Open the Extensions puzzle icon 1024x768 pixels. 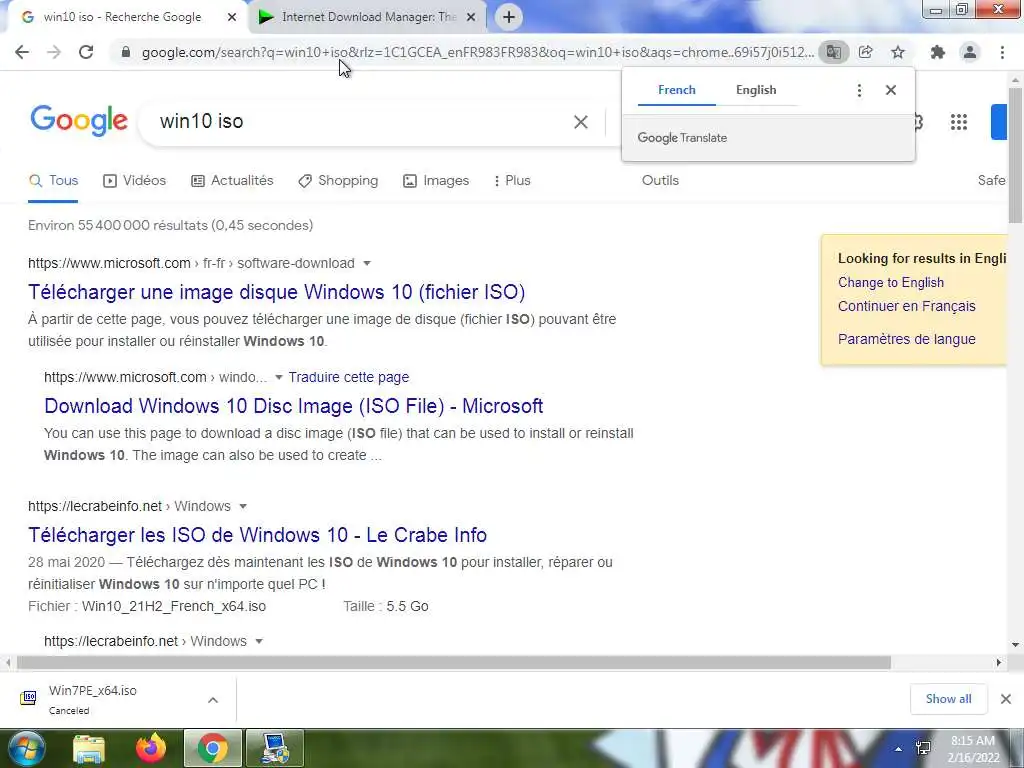(x=938, y=52)
